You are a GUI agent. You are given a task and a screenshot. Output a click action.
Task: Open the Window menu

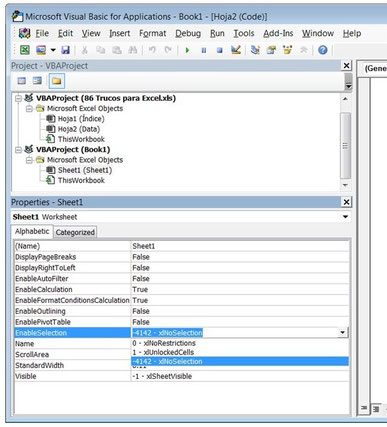[x=318, y=33]
